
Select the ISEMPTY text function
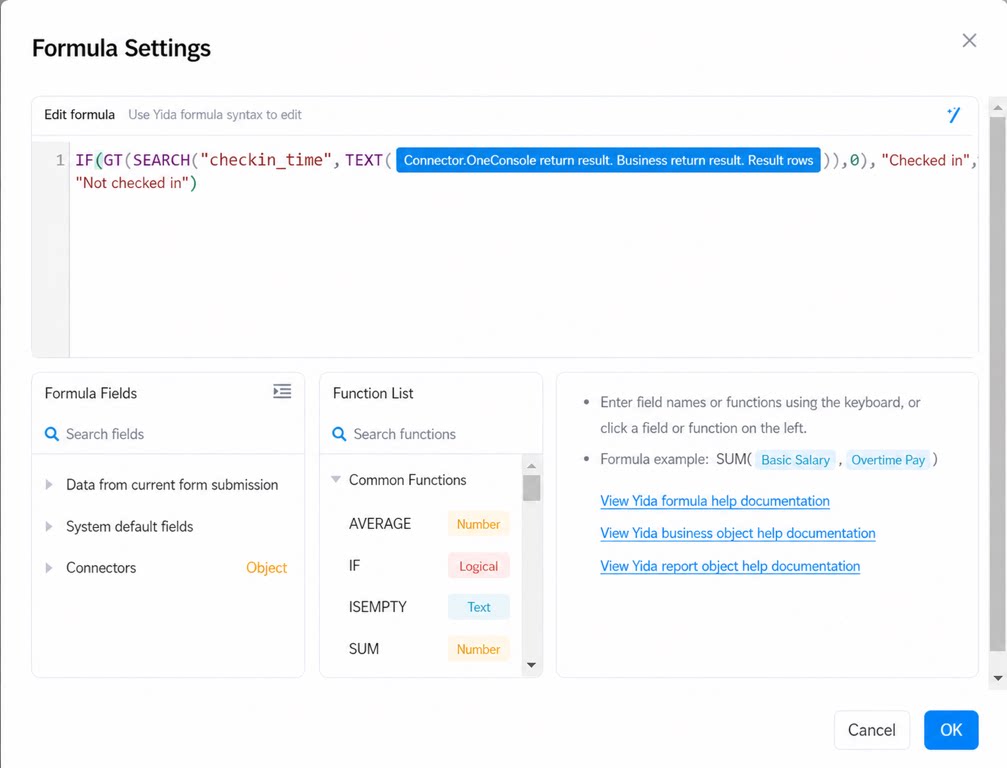(x=428, y=607)
